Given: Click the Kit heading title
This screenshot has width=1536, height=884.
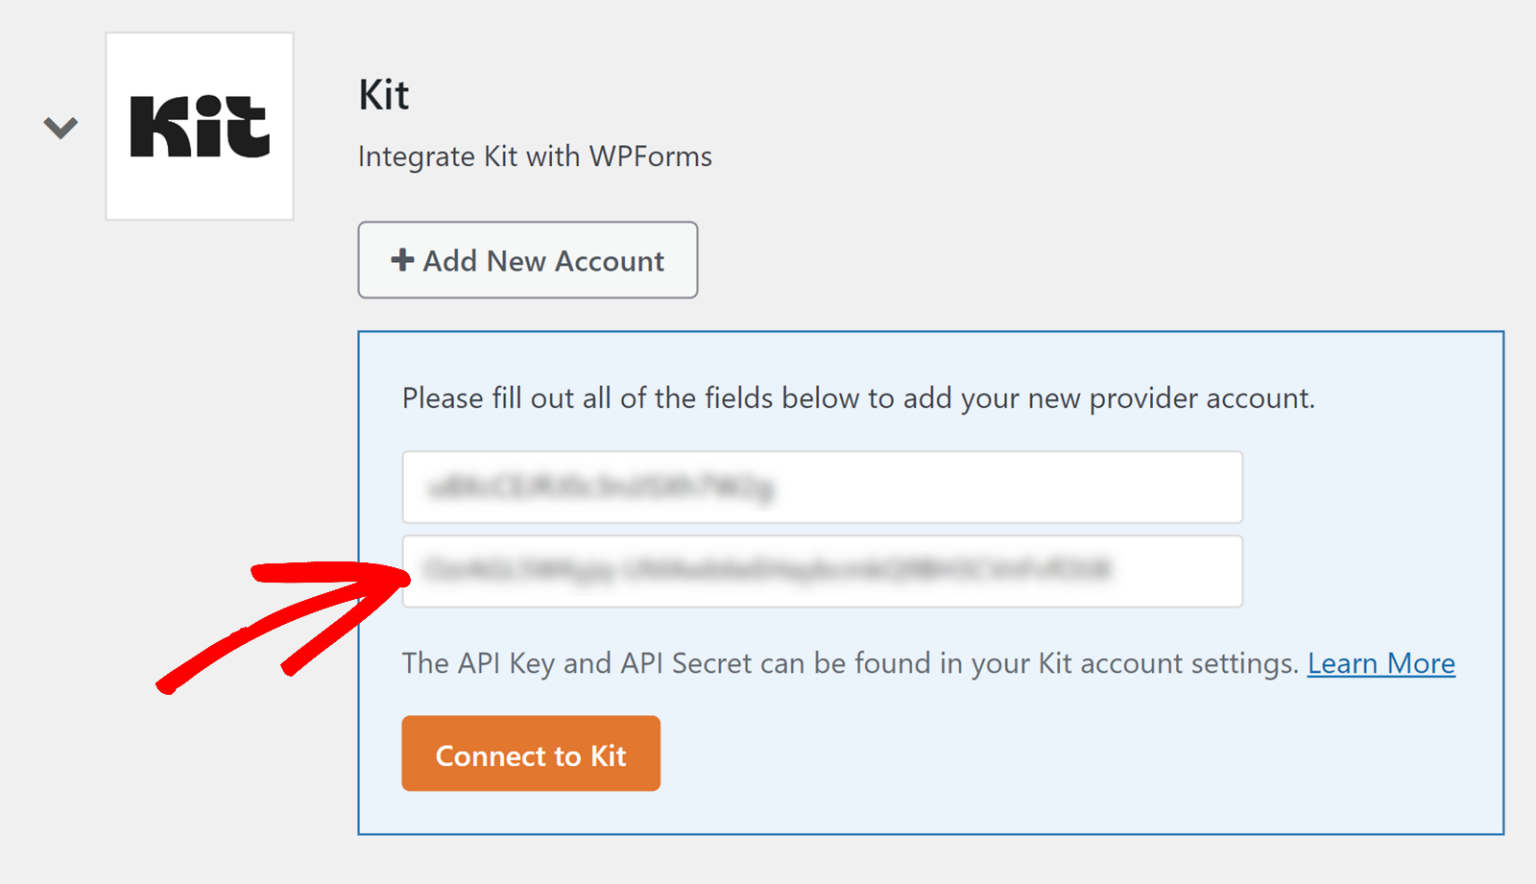Looking at the screenshot, I should [x=383, y=94].
